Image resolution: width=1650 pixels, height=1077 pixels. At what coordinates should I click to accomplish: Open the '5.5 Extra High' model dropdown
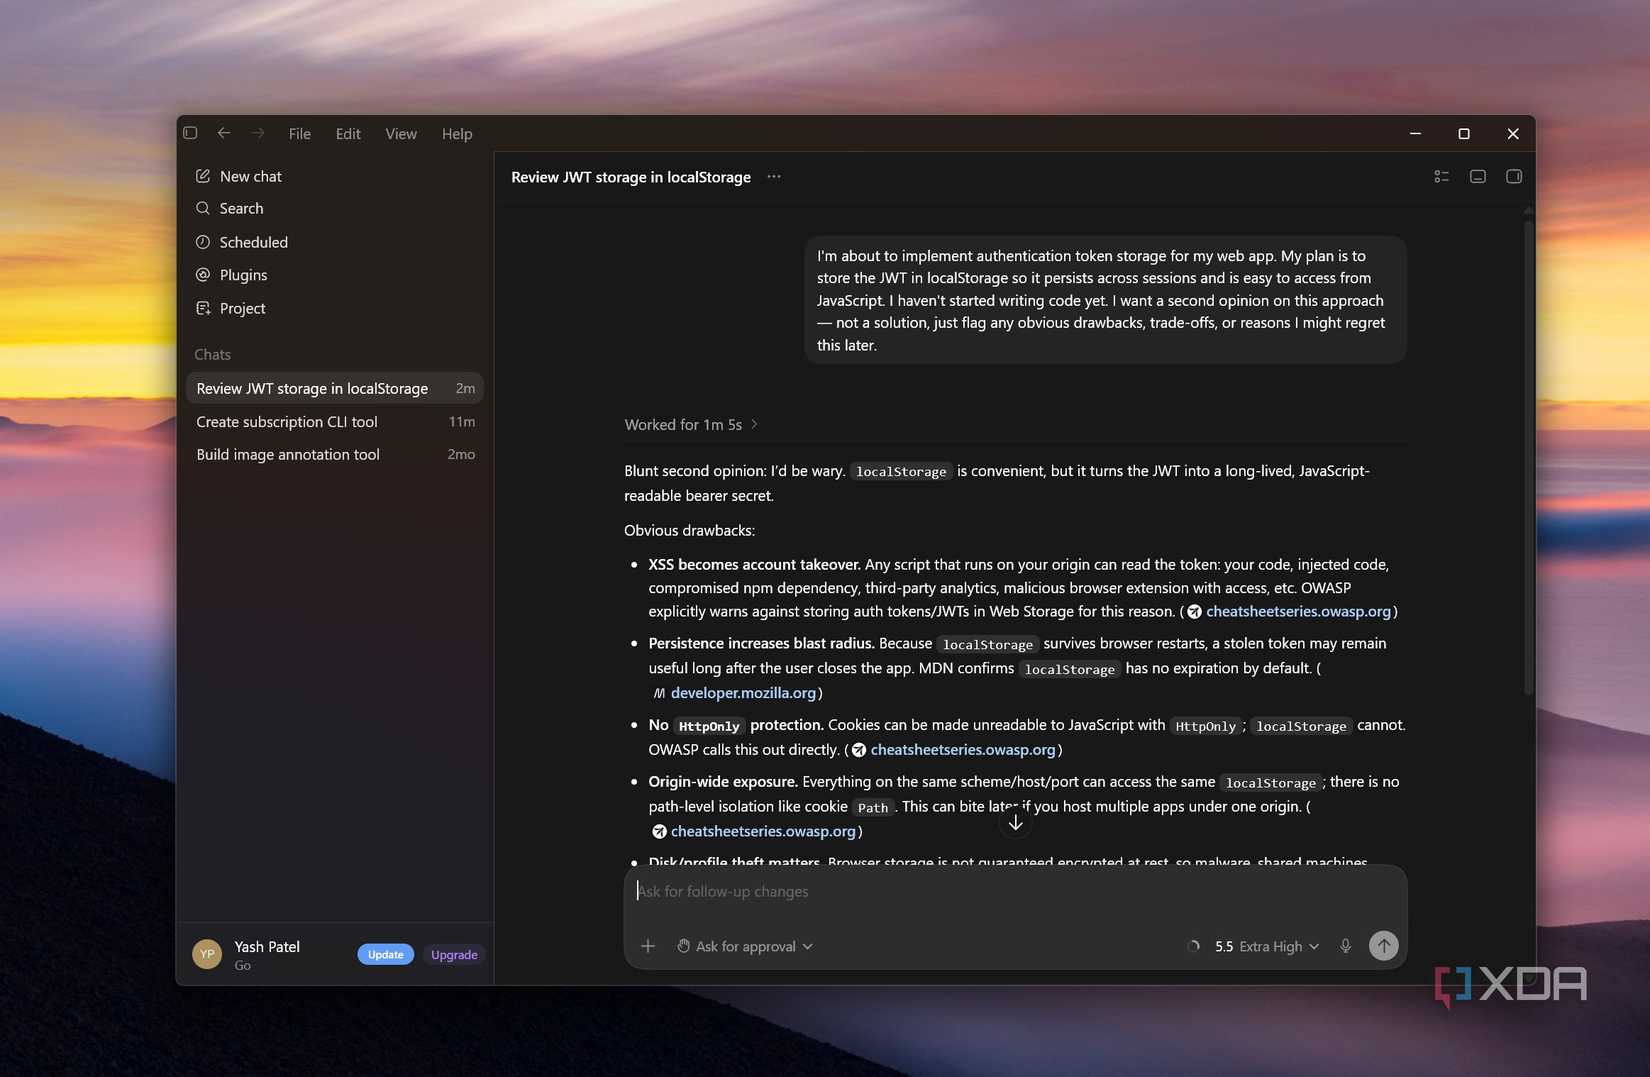coord(1266,946)
